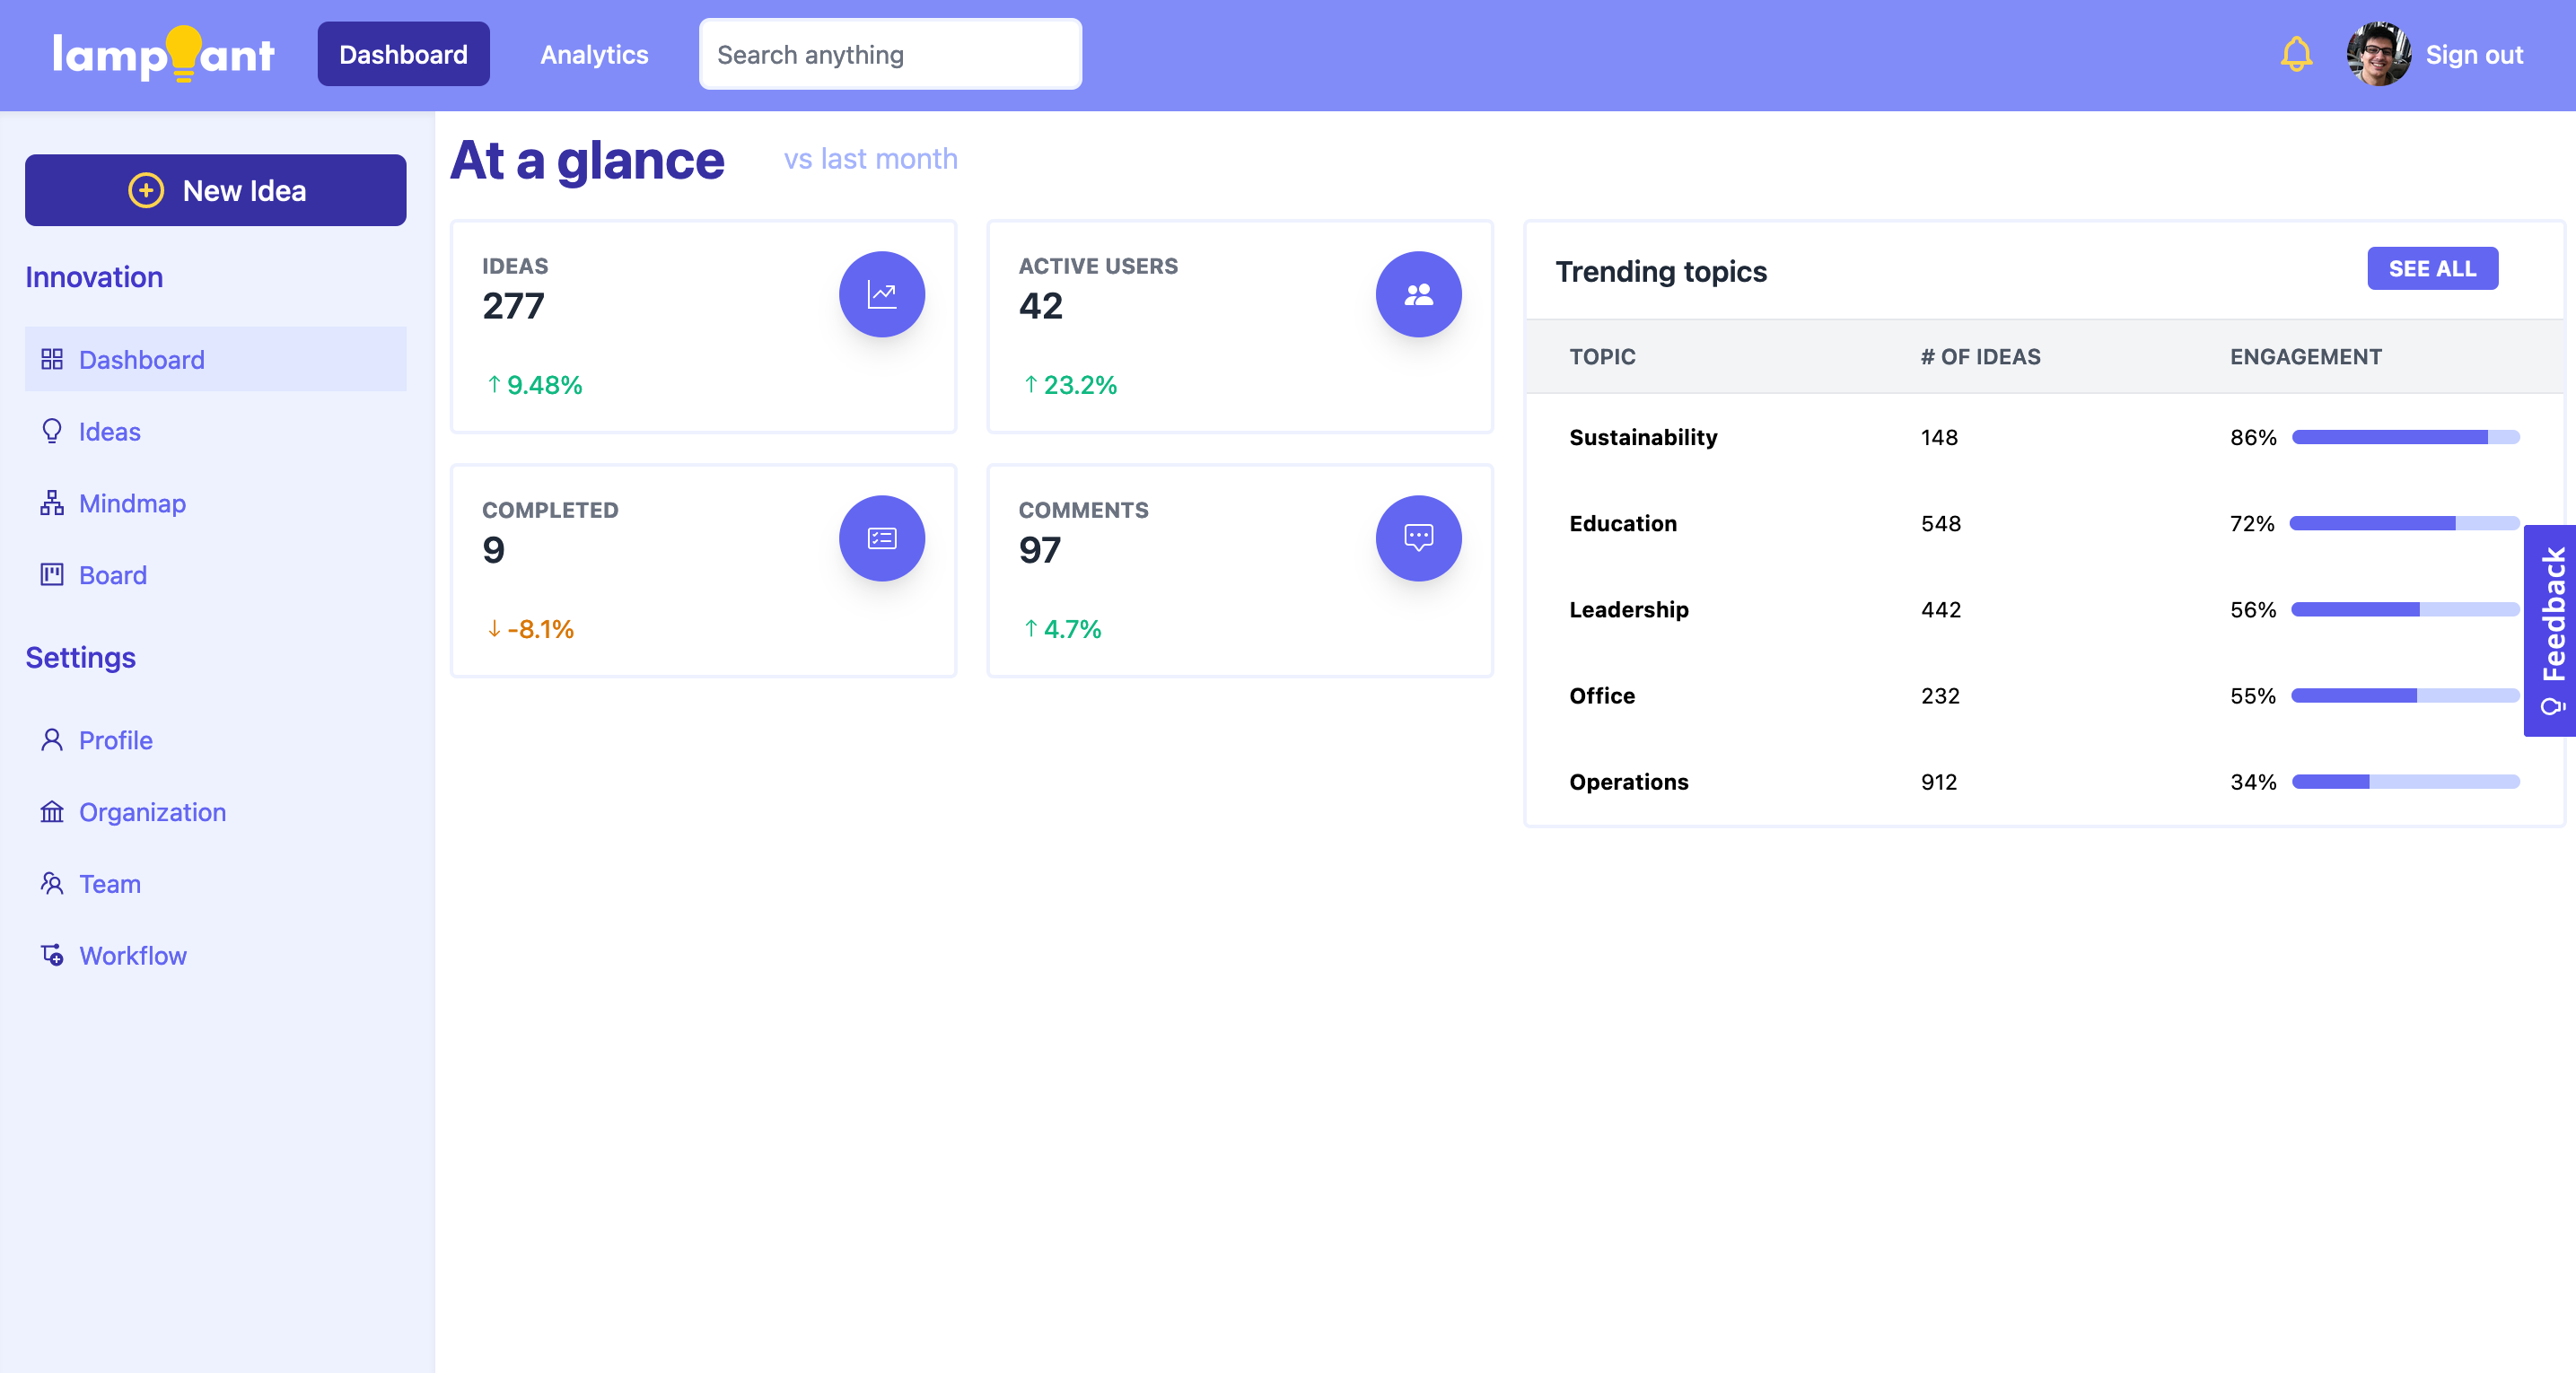Click the Sustainability engagement progress bar

[2405, 437]
